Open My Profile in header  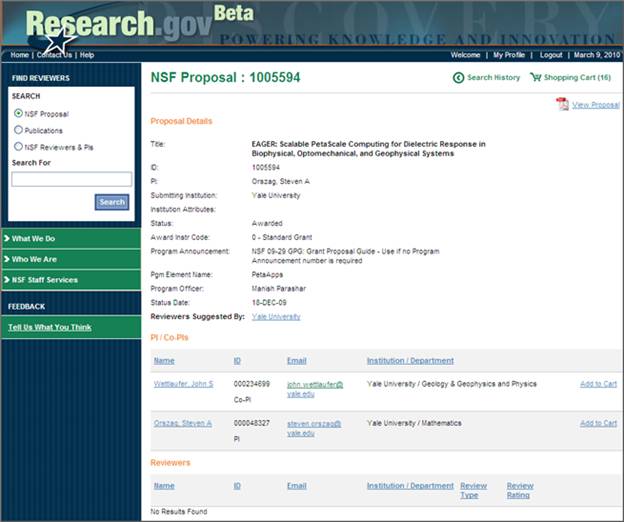click(x=509, y=55)
